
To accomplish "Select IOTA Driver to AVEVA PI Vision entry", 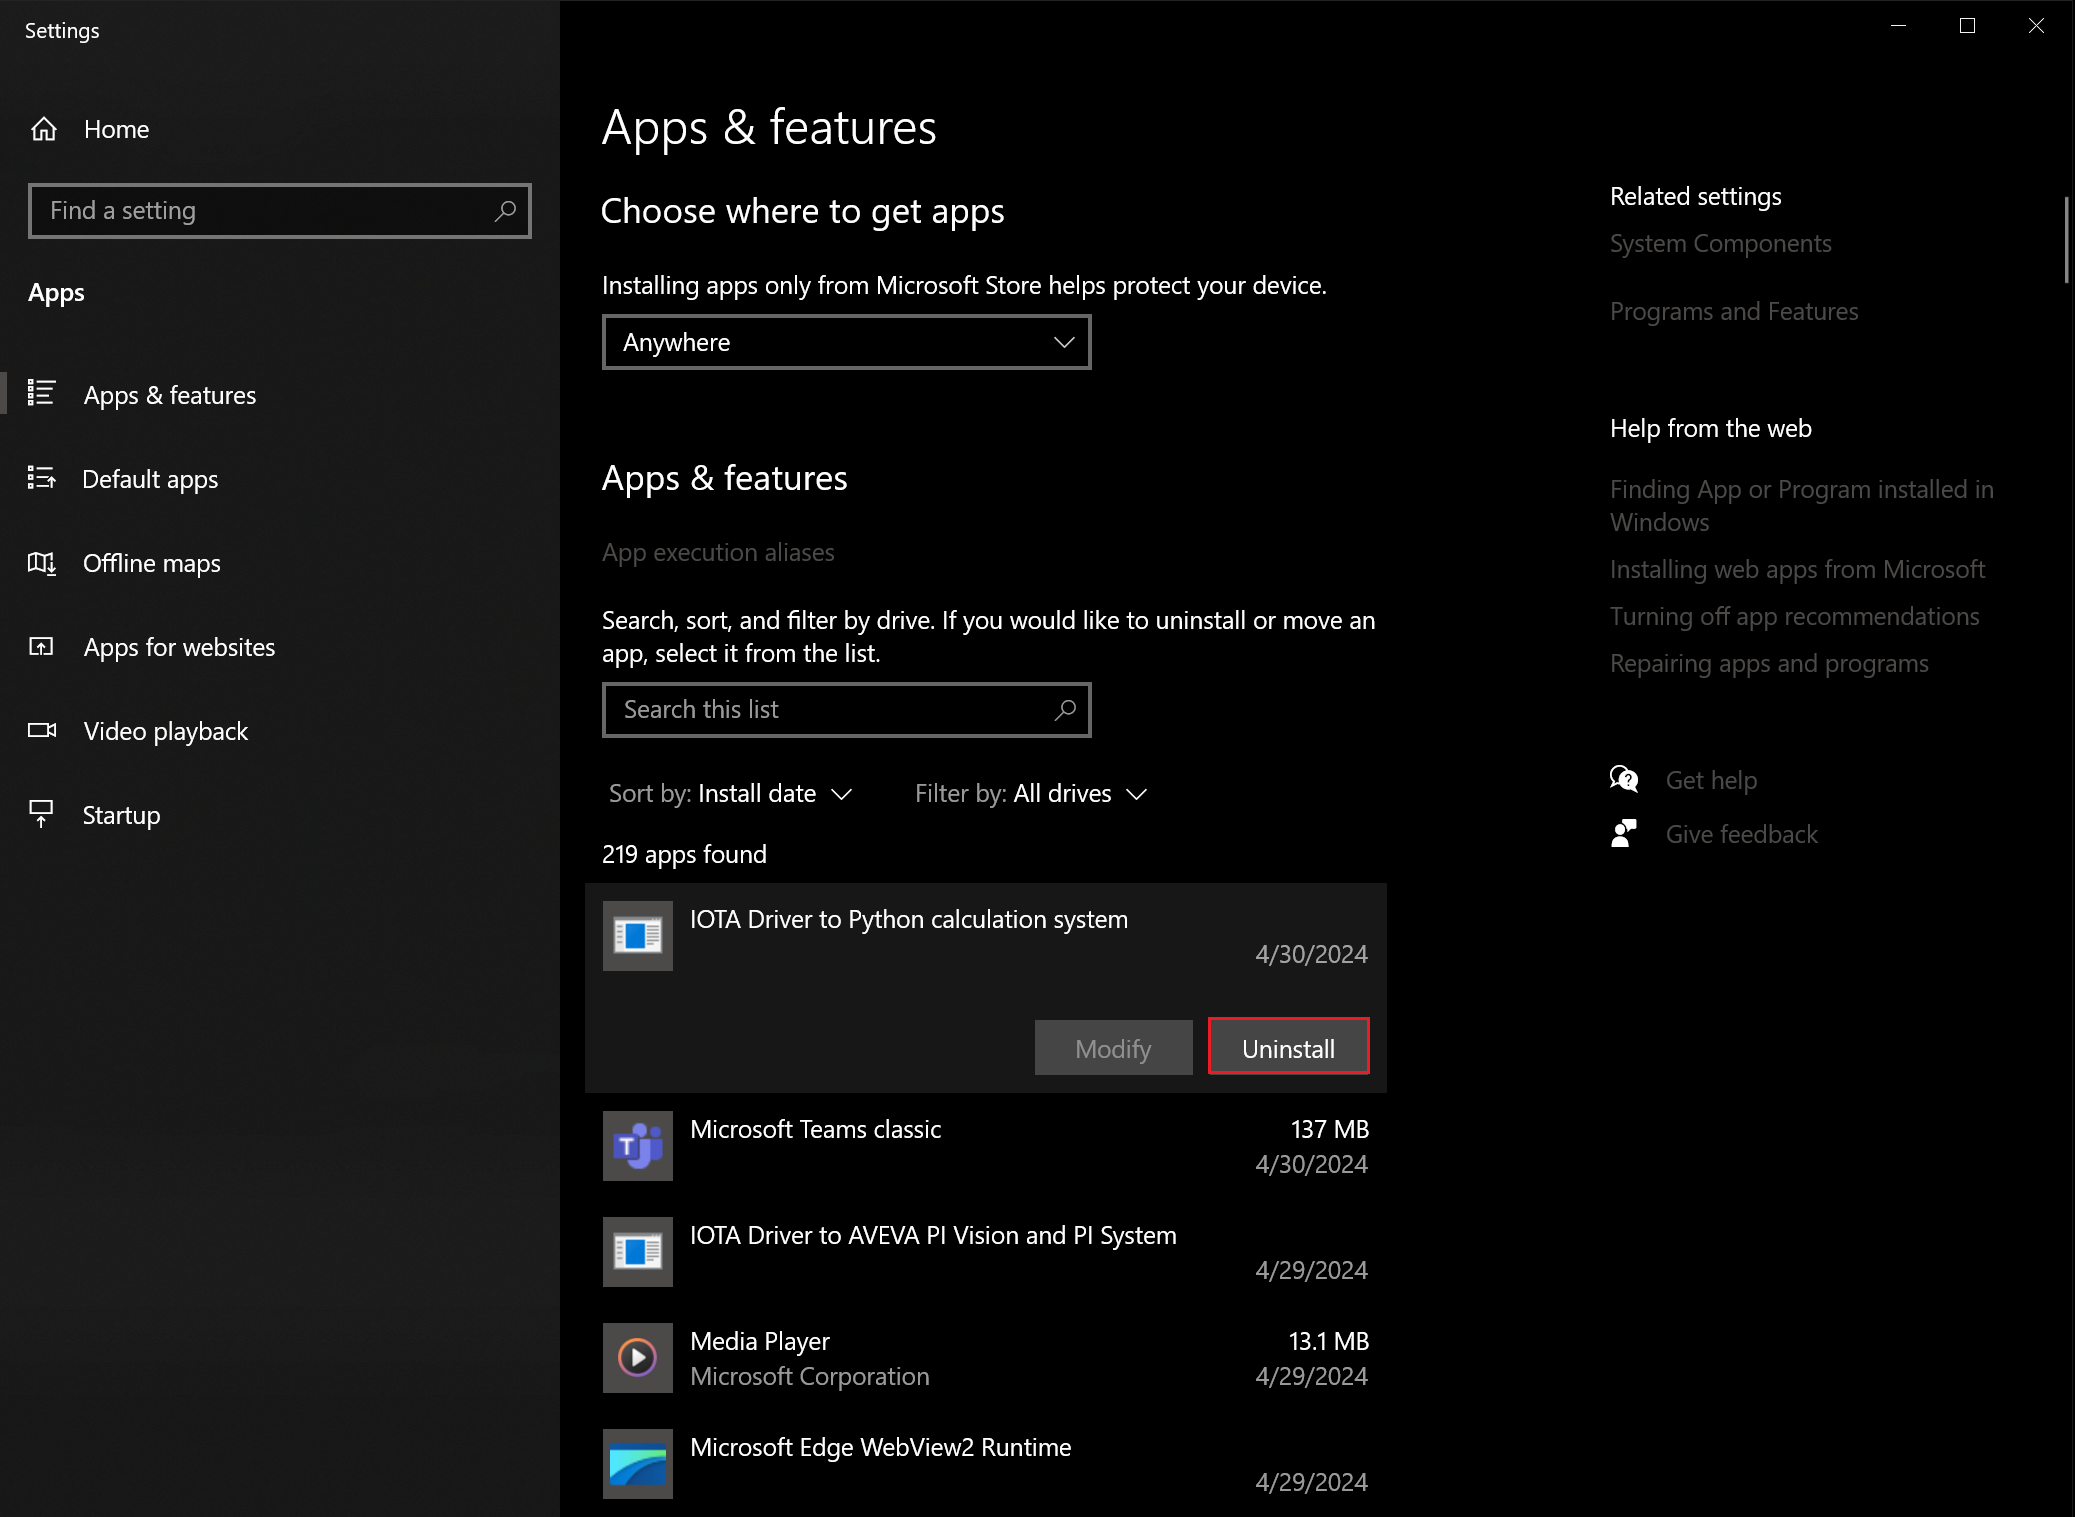I will tap(985, 1252).
